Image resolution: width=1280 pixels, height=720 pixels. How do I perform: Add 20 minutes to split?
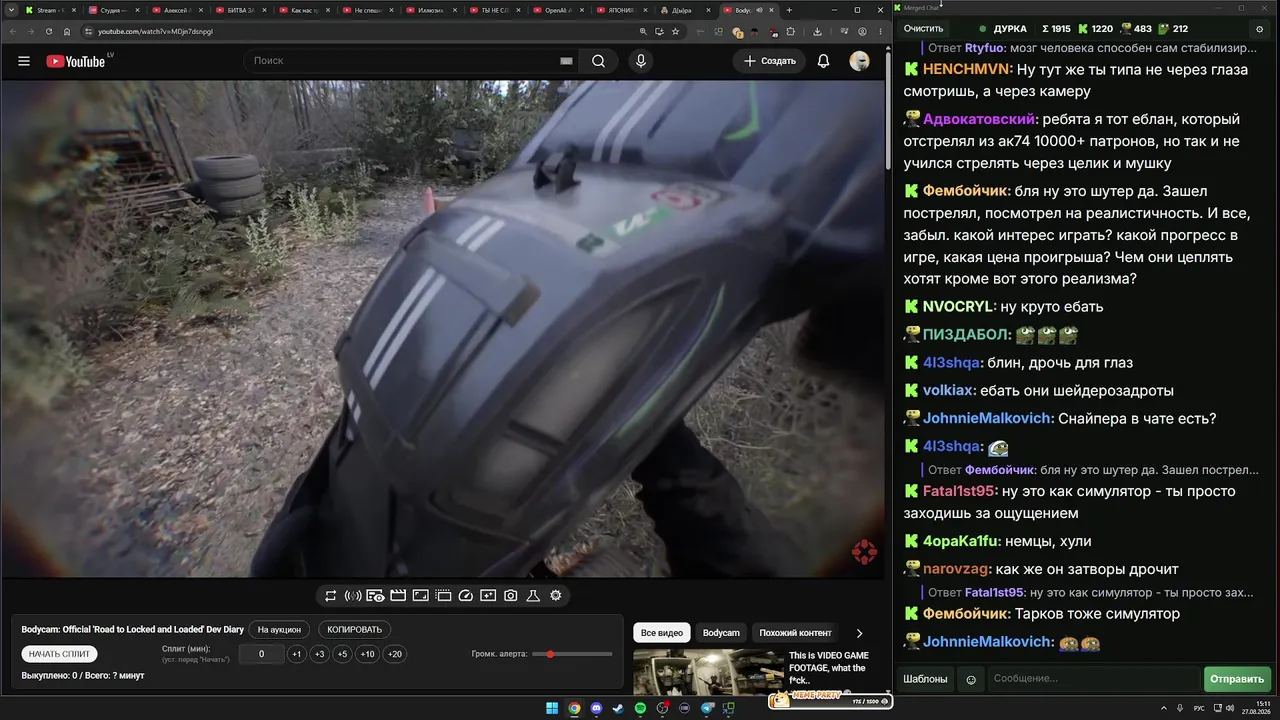click(x=395, y=654)
